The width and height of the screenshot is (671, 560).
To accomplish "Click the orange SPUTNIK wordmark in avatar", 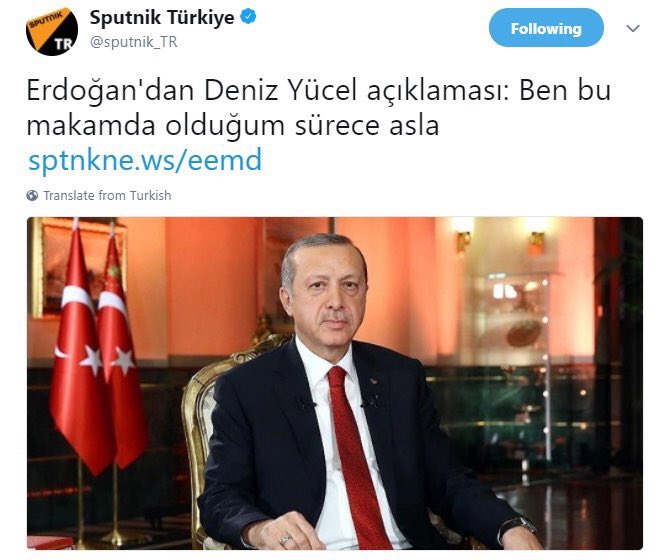I will click(x=45, y=20).
